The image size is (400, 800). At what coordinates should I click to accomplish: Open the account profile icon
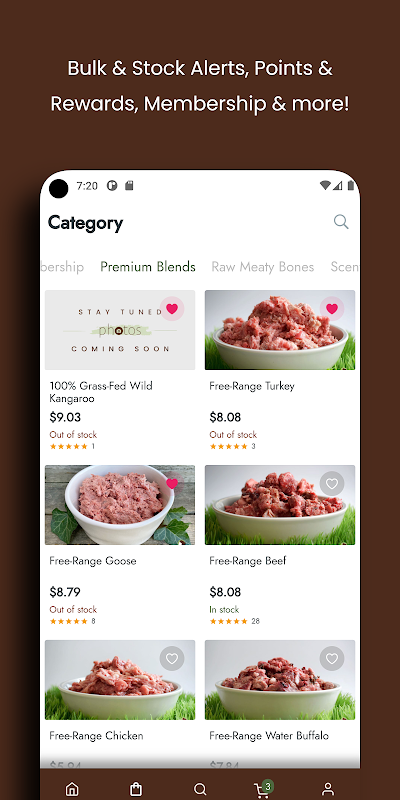(328, 789)
